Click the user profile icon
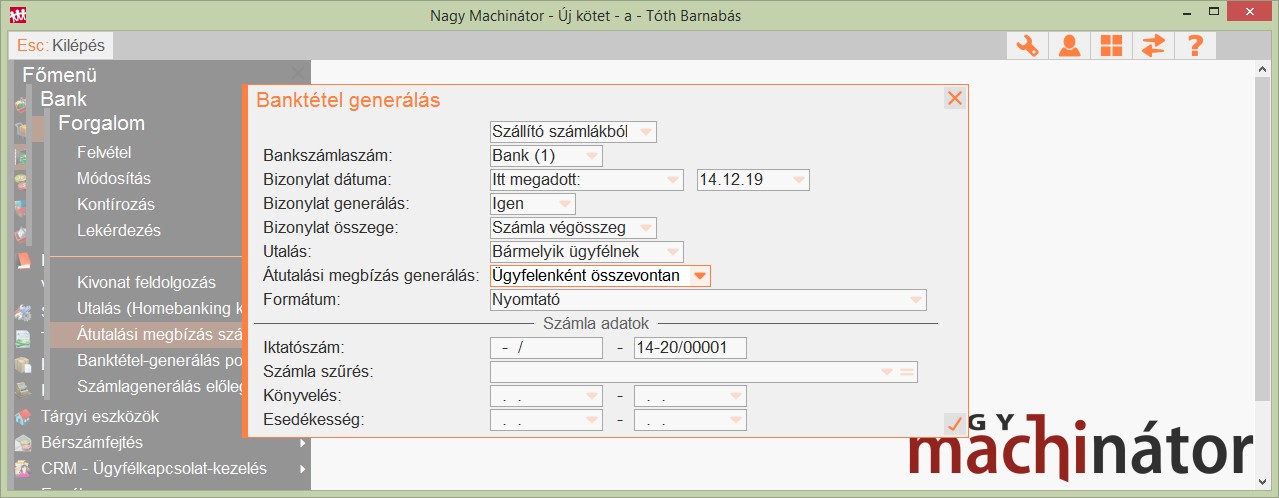This screenshot has height=498, width=1279. pos(1069,45)
